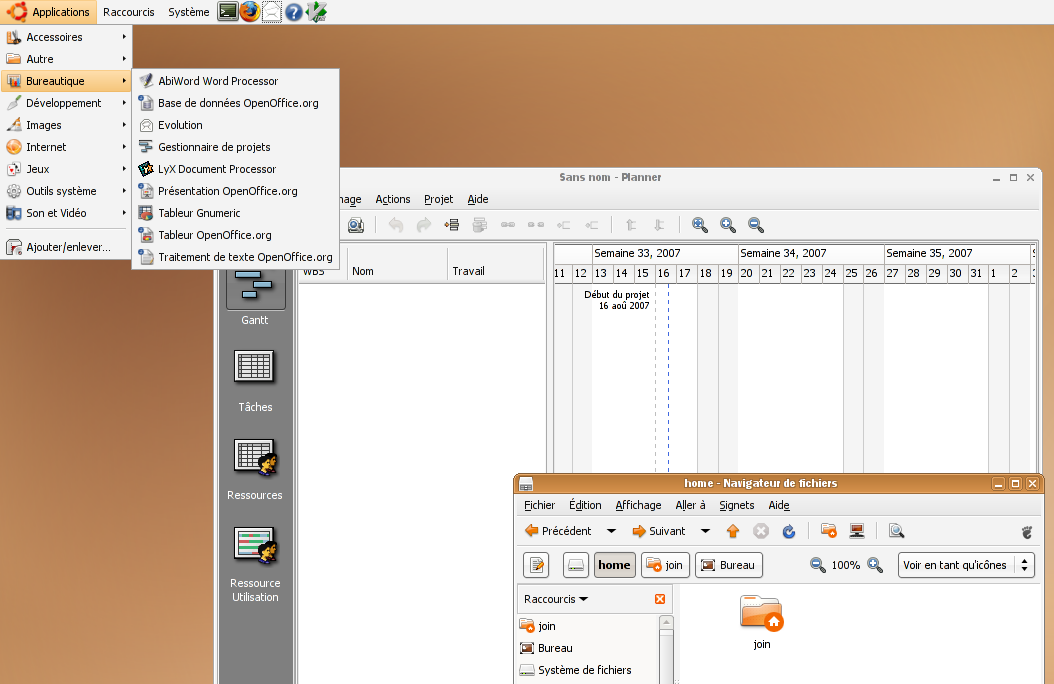Expand the Accessoires submenu

point(67,37)
